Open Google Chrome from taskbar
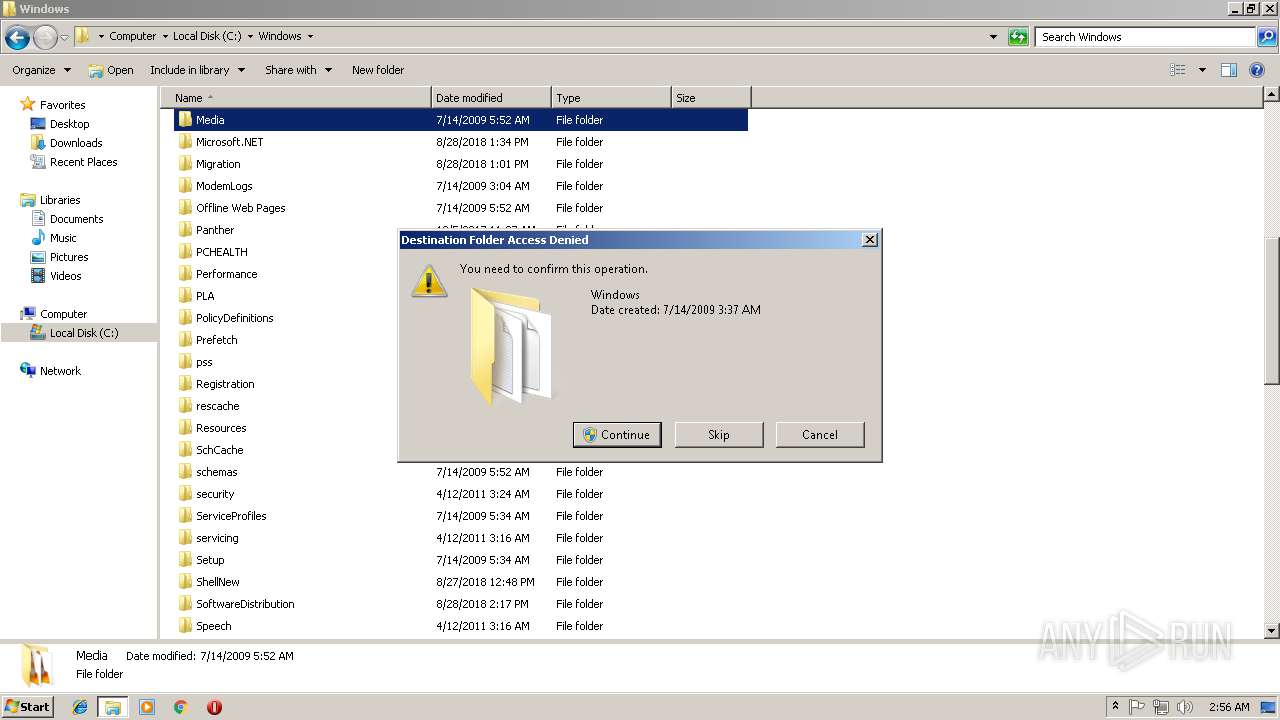The image size is (1280, 720). [181, 707]
